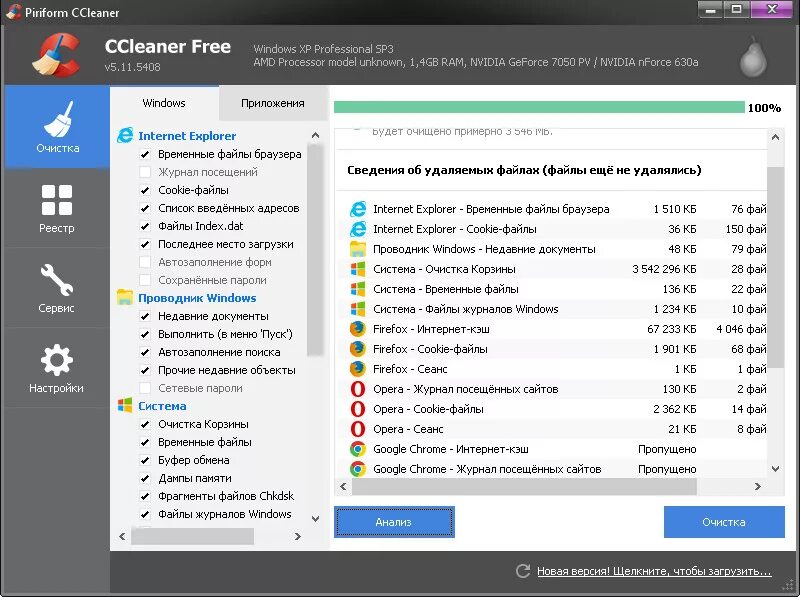Viewport: 800px width, 597px height.
Task: Click the pear icon in the header
Action: 754,57
